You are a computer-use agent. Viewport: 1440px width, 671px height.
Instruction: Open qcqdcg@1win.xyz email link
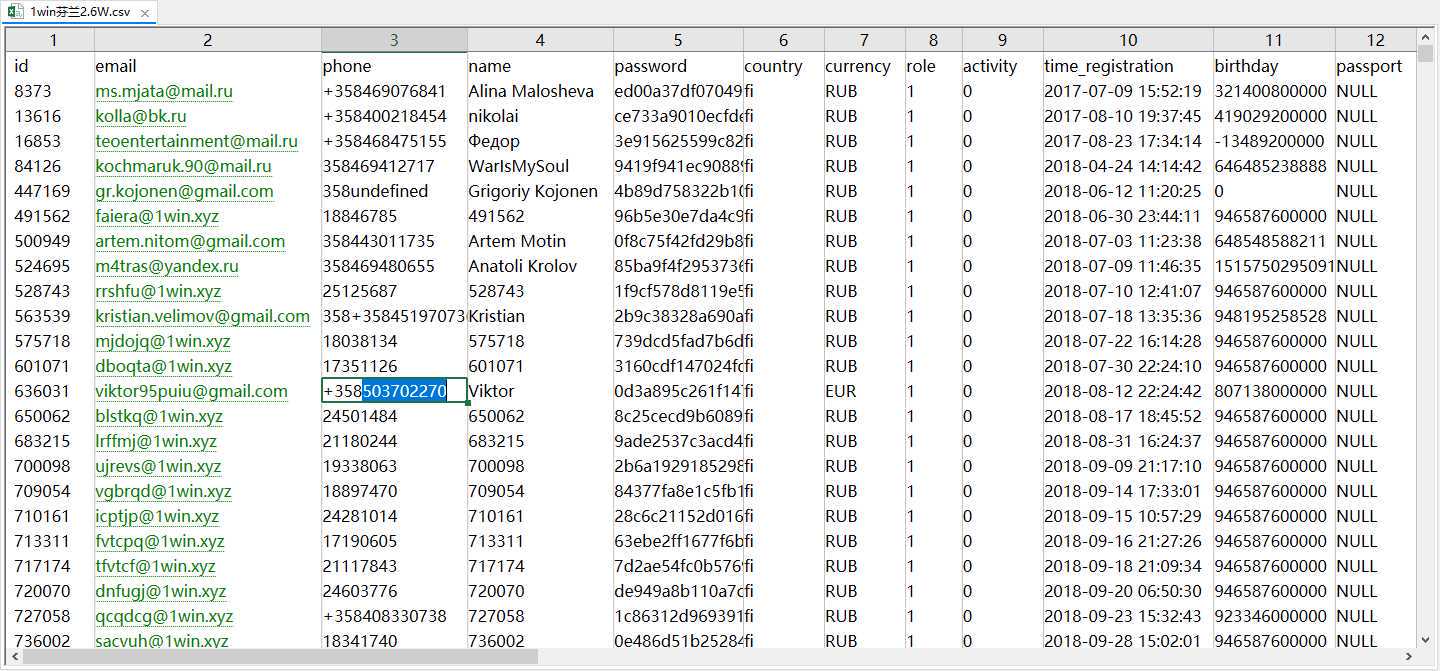pyautogui.click(x=164, y=616)
